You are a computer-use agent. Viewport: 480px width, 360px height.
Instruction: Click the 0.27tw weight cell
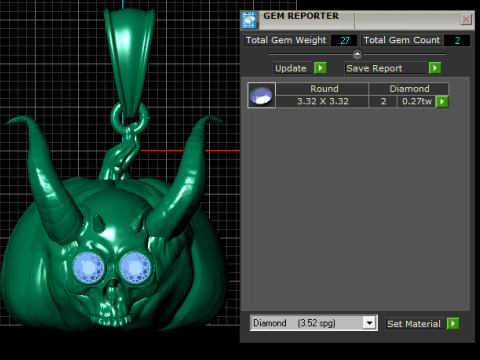point(417,101)
